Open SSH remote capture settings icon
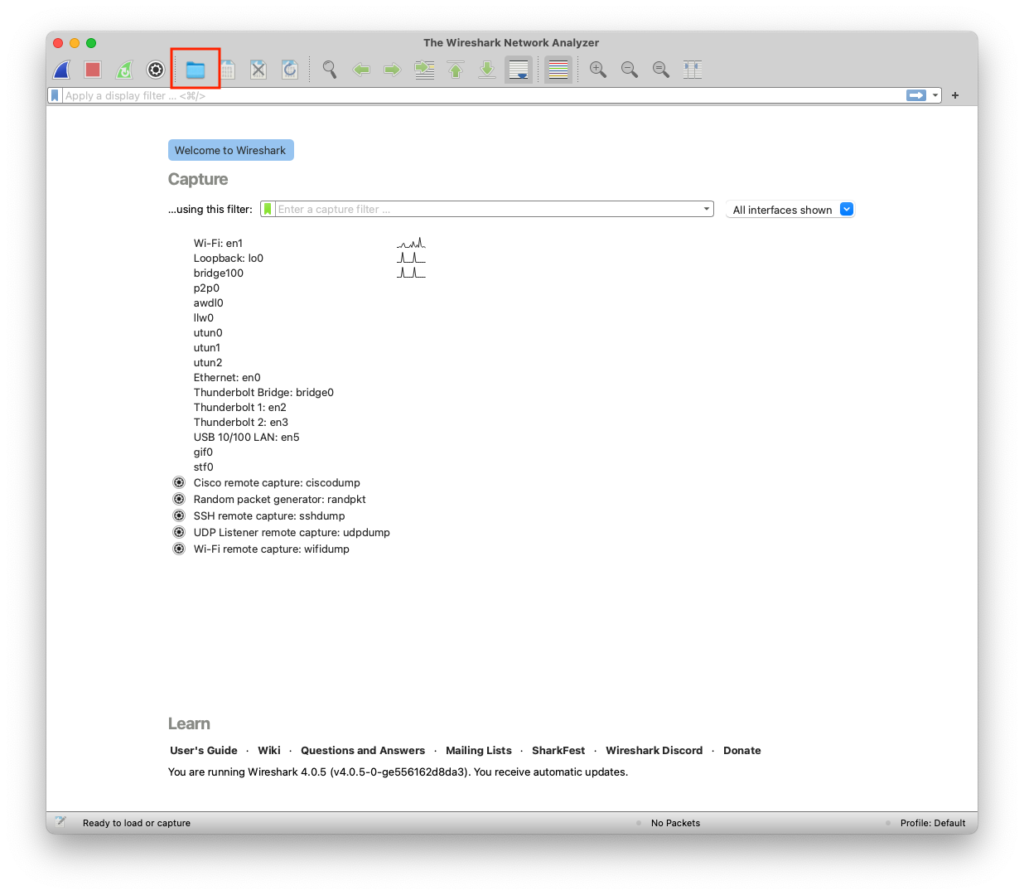The width and height of the screenshot is (1024, 895). coord(179,515)
